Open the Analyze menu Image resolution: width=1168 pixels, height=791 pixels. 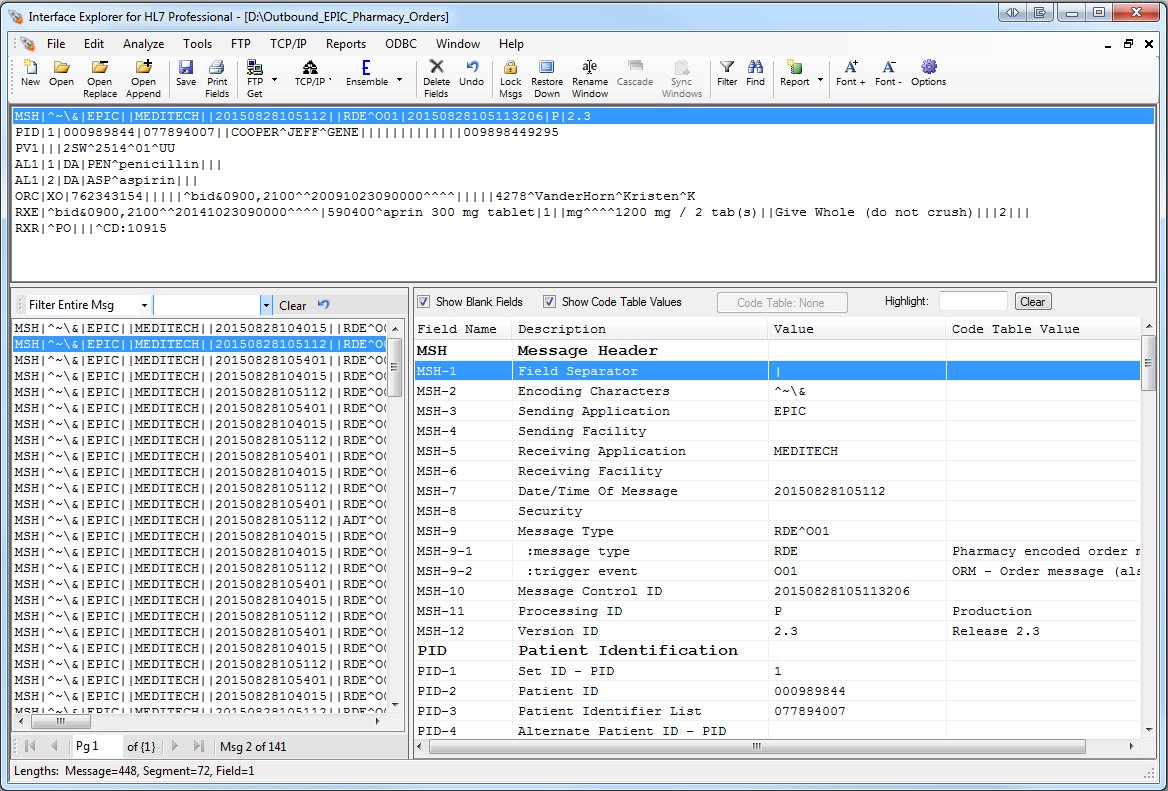(x=143, y=44)
